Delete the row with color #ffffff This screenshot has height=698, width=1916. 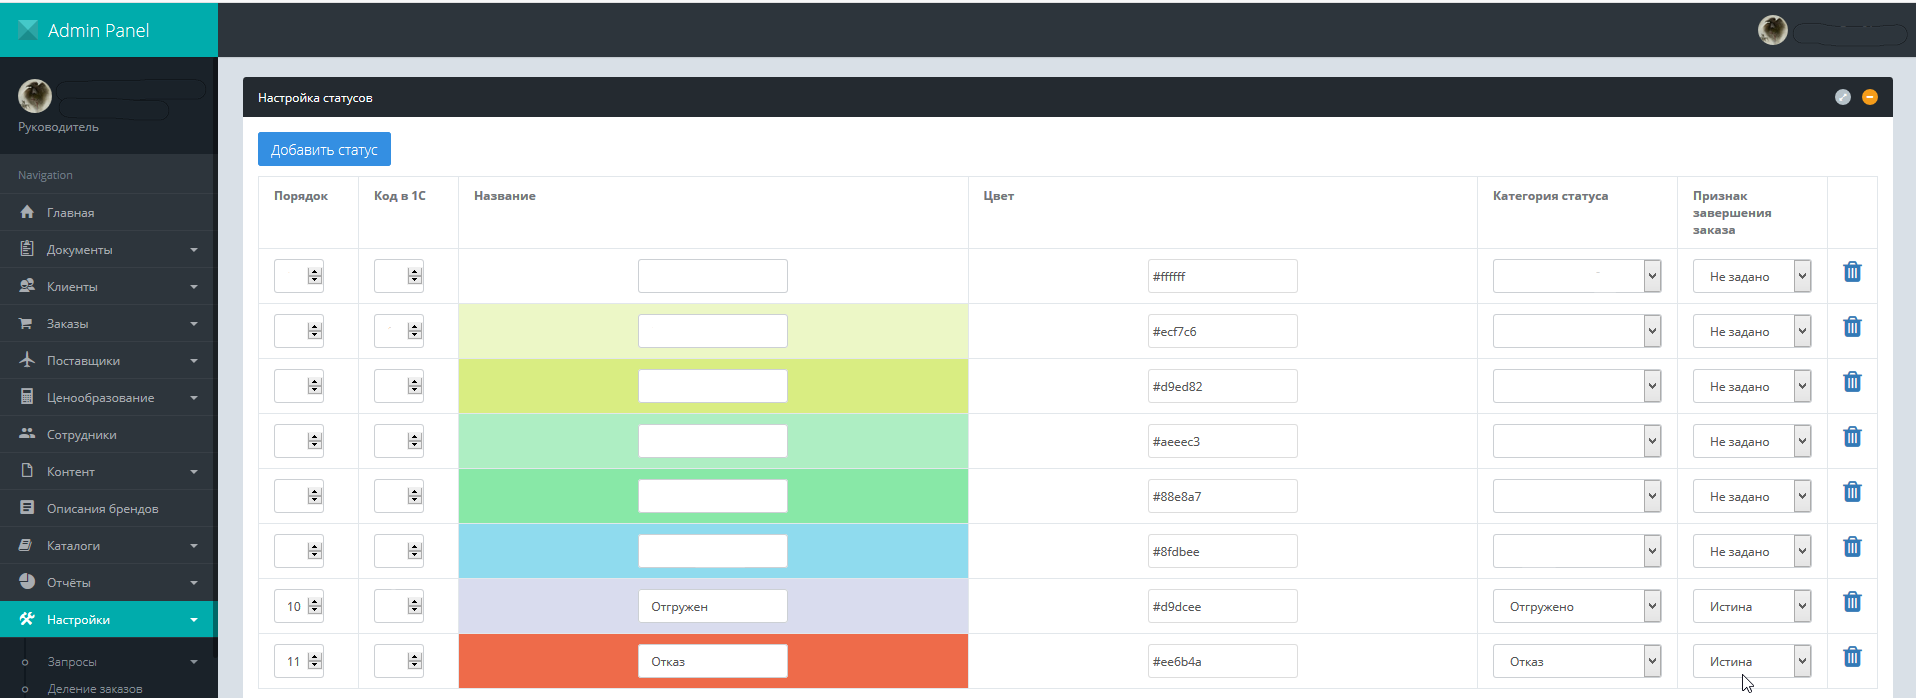(1852, 272)
